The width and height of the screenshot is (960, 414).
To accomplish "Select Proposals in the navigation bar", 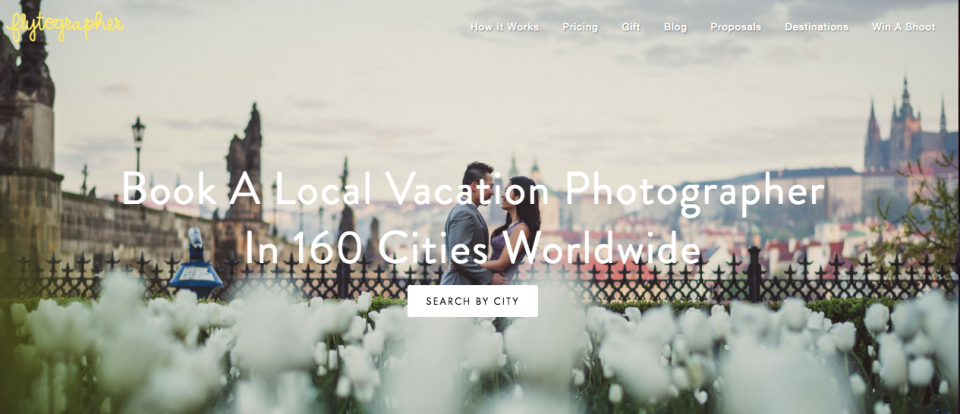I will click(735, 27).
